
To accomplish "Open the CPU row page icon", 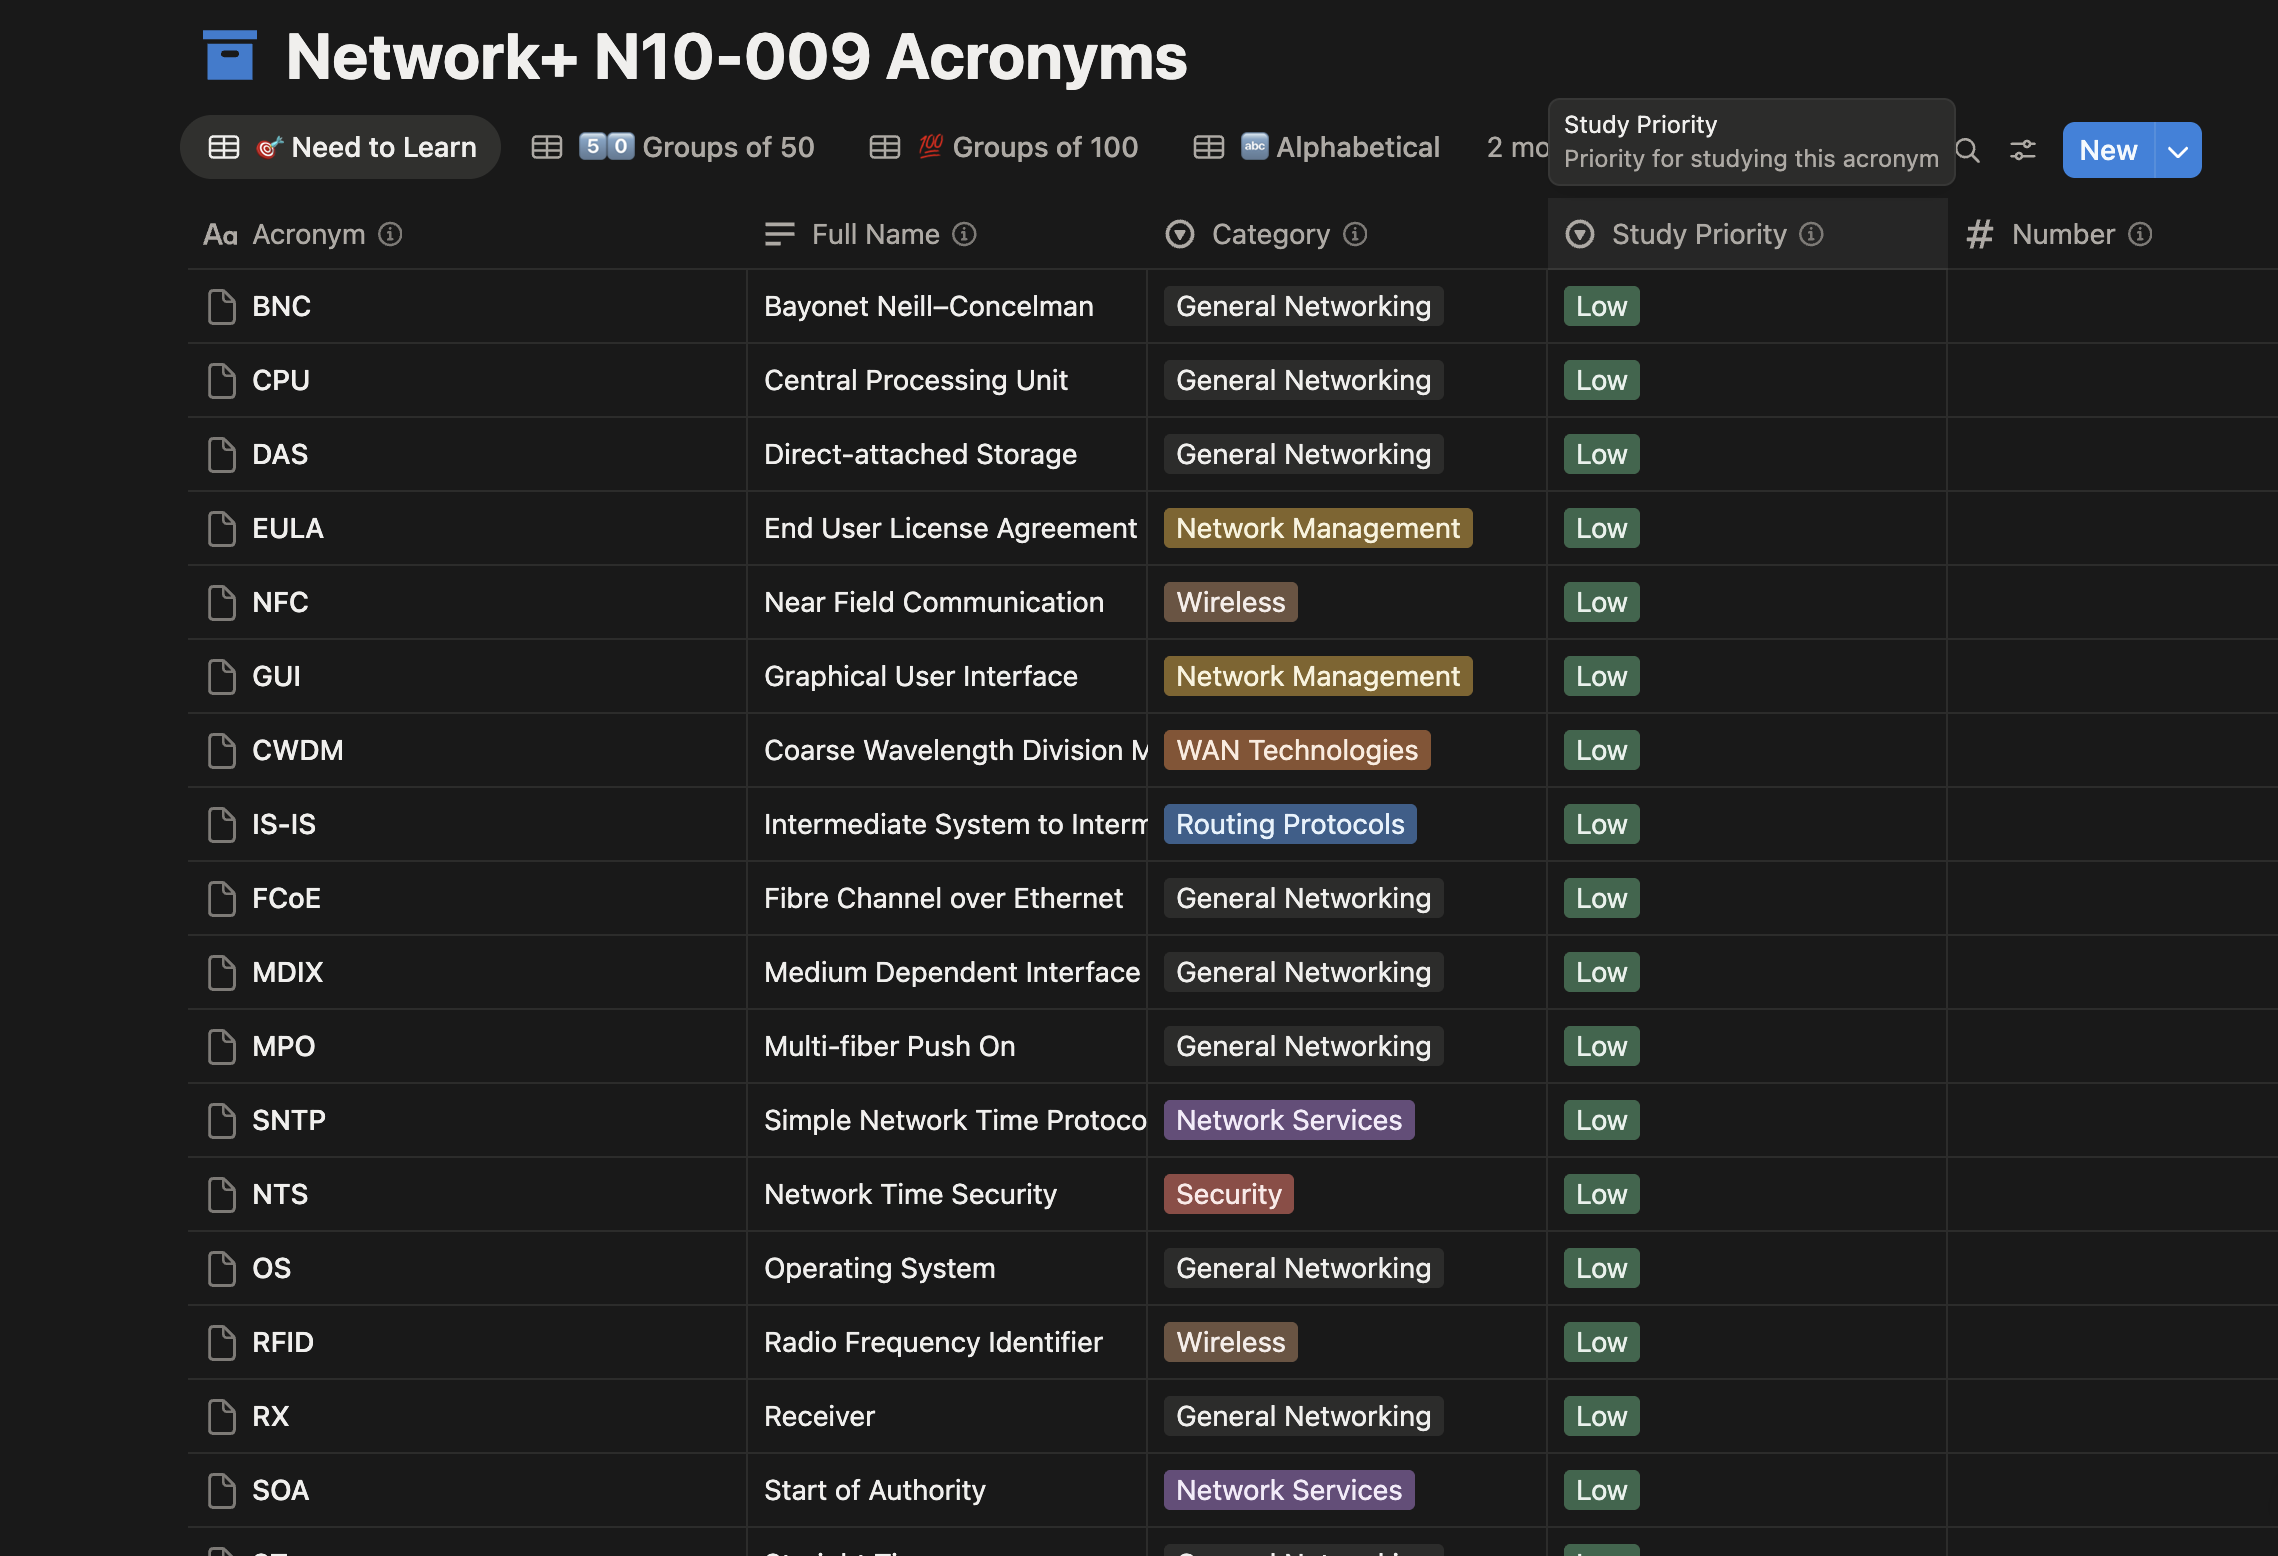I will click(221, 380).
